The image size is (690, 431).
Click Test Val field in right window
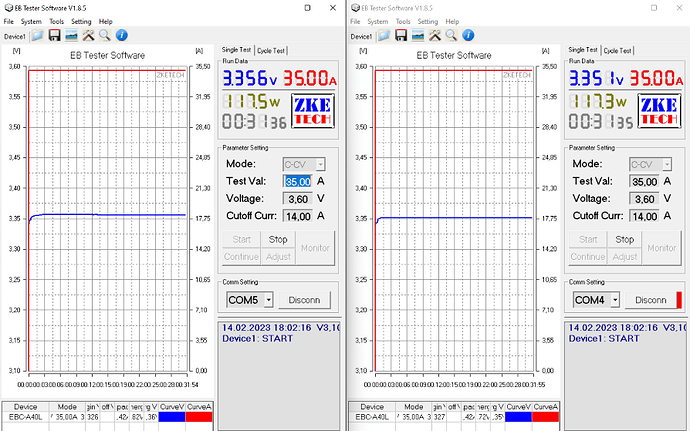coord(644,181)
